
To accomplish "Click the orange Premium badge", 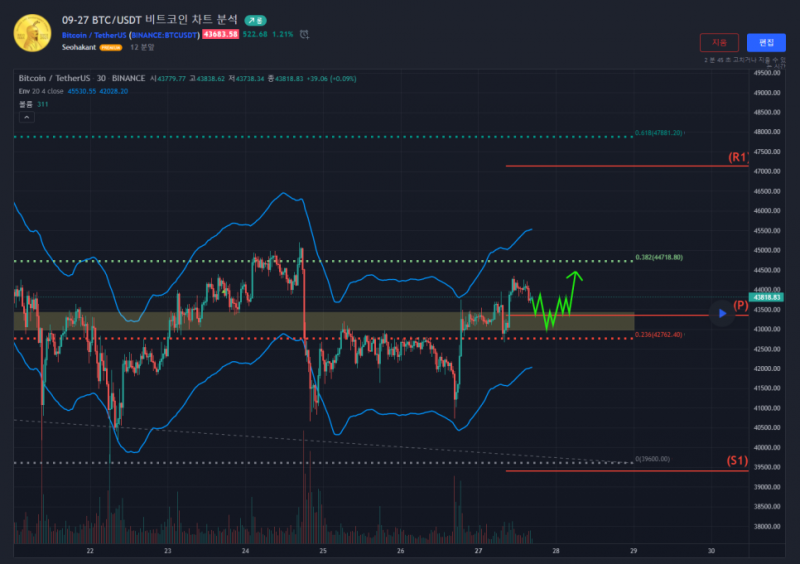I will (x=110, y=47).
